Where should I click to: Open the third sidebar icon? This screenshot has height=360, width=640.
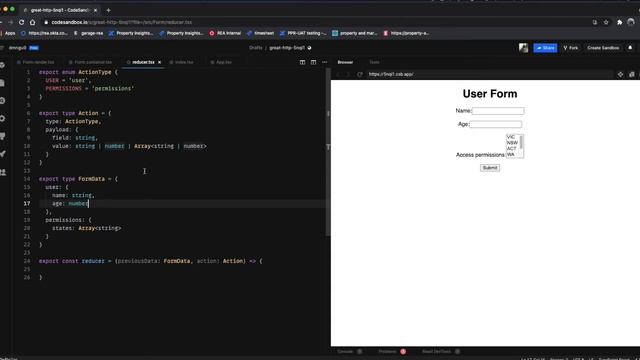tap(3, 100)
